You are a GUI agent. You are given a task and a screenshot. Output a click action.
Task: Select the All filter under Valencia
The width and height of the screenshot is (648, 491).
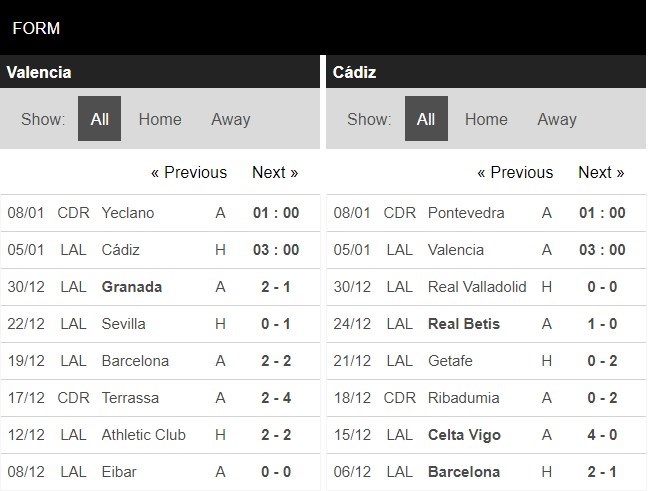[x=99, y=119]
